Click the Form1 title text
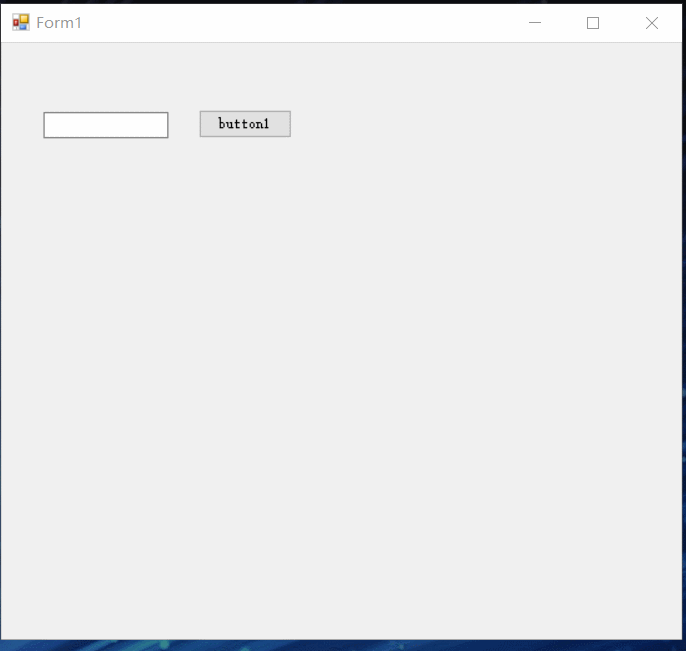686x651 pixels. point(59,22)
